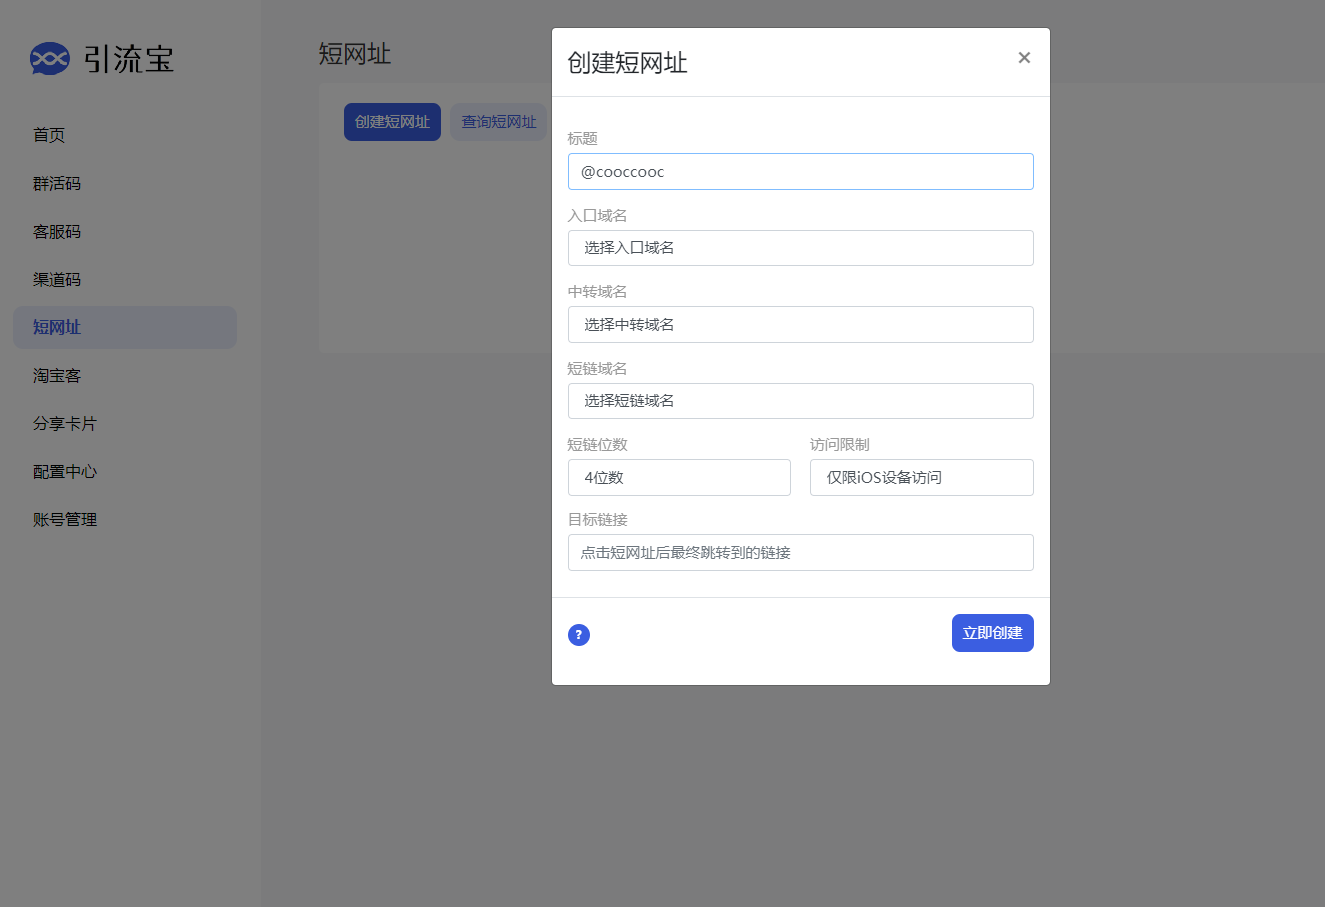
Task: Select 短网址 sidebar item
Action: coord(125,327)
